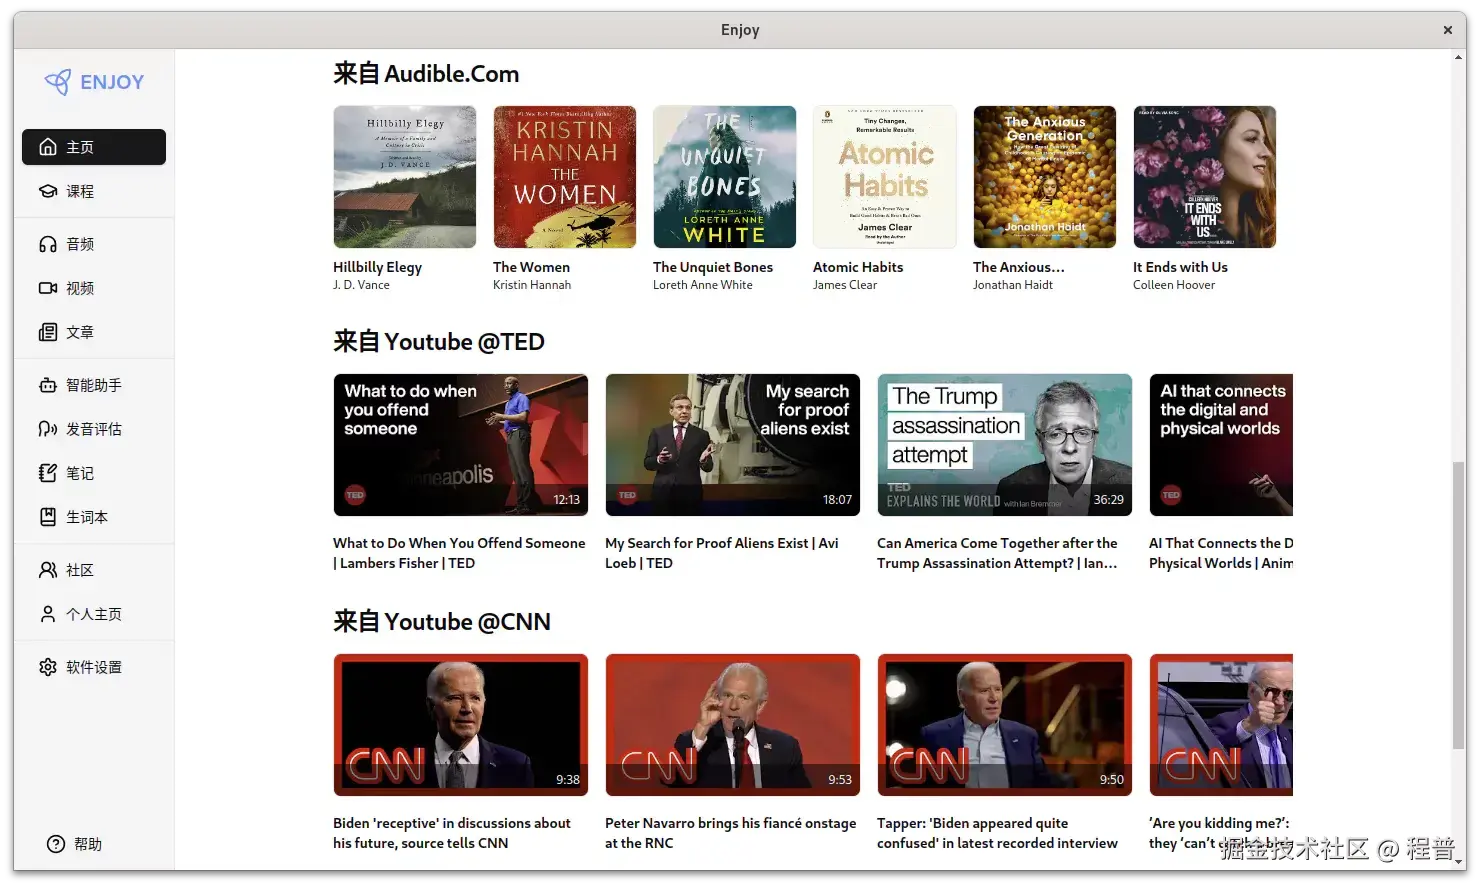Click the notebook pen icon for 笔记
Image resolution: width=1480 pixels, height=887 pixels.
click(x=48, y=473)
